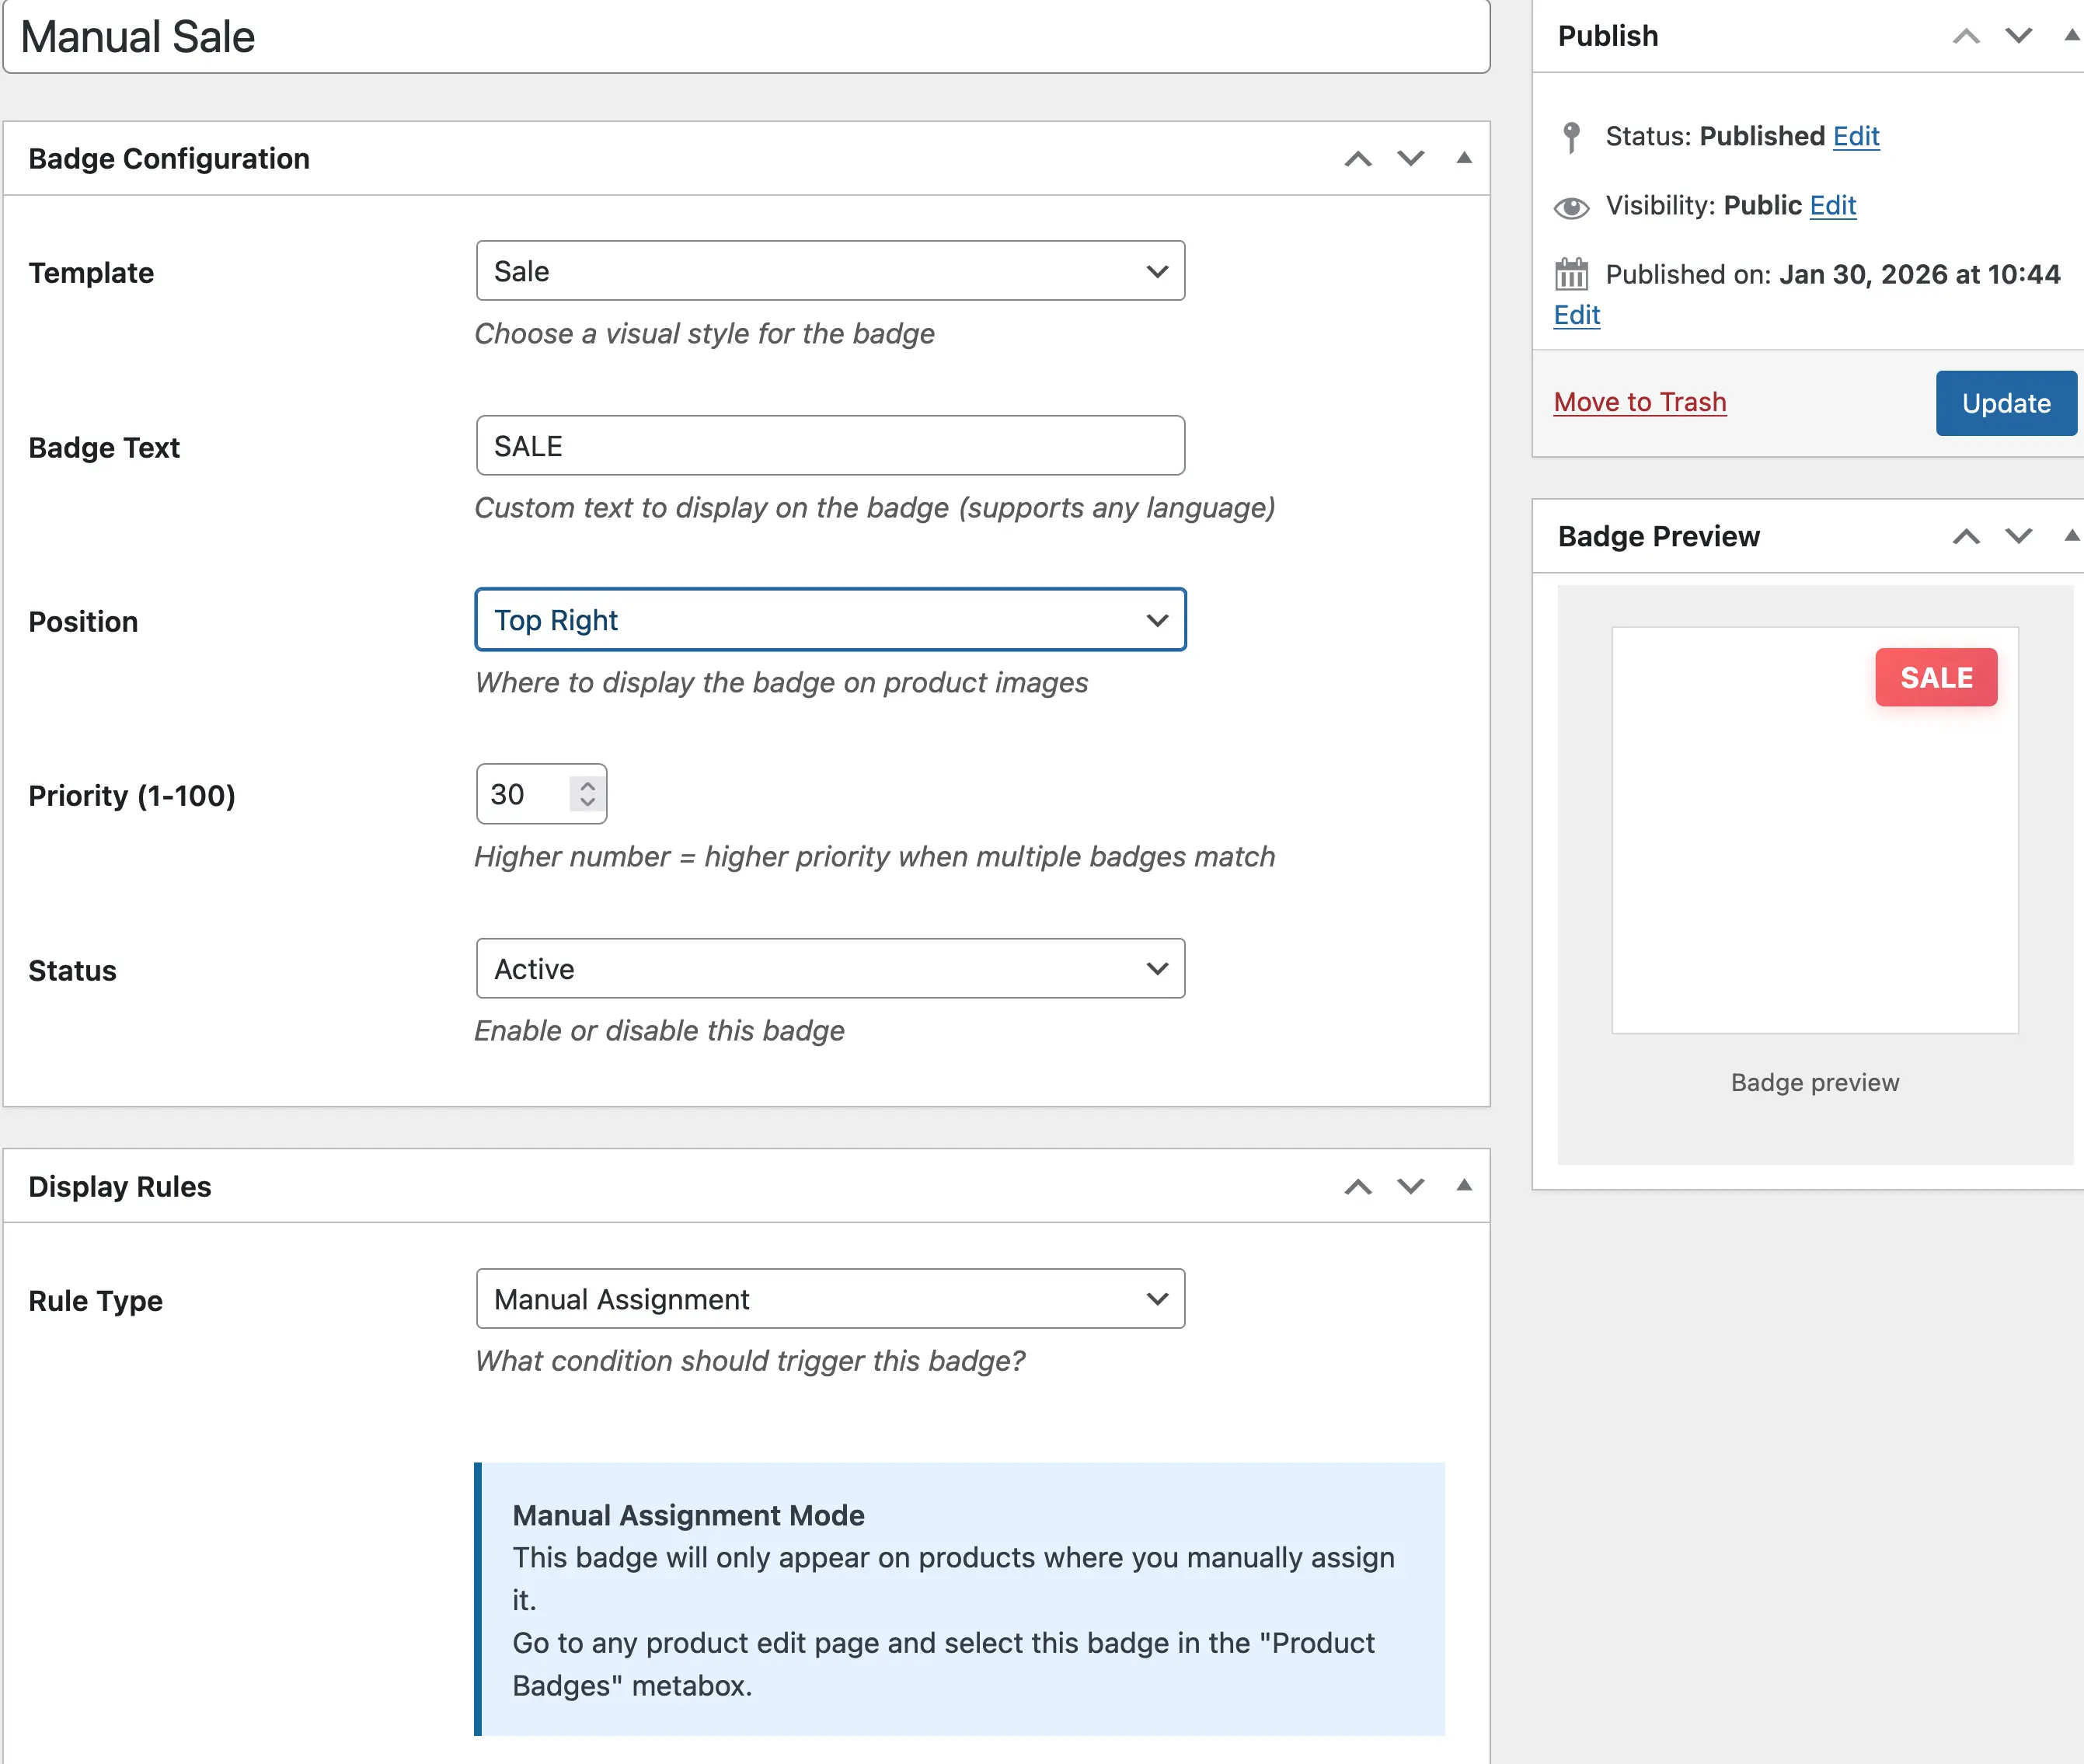Move Badge Configuration panel up

coord(1357,159)
